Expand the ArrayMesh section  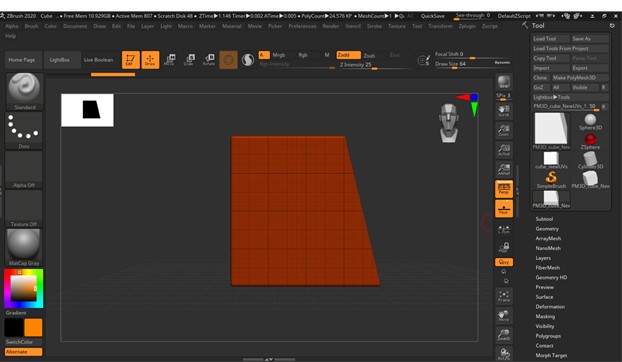[548, 238]
